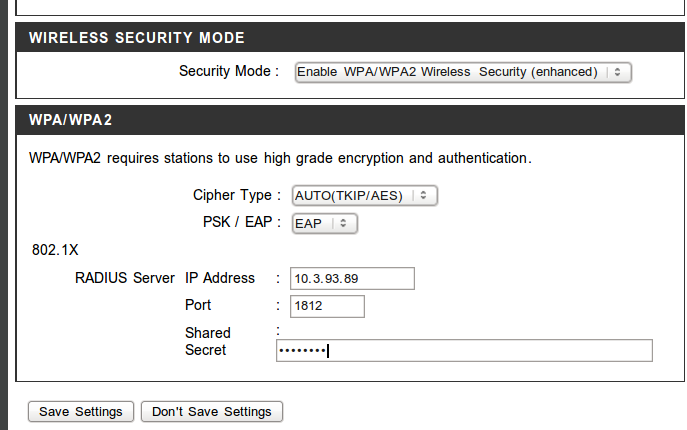Click the WIRELESS SECURITY MODE section header
Image resolution: width=687 pixels, height=430 pixels.
tap(137, 38)
